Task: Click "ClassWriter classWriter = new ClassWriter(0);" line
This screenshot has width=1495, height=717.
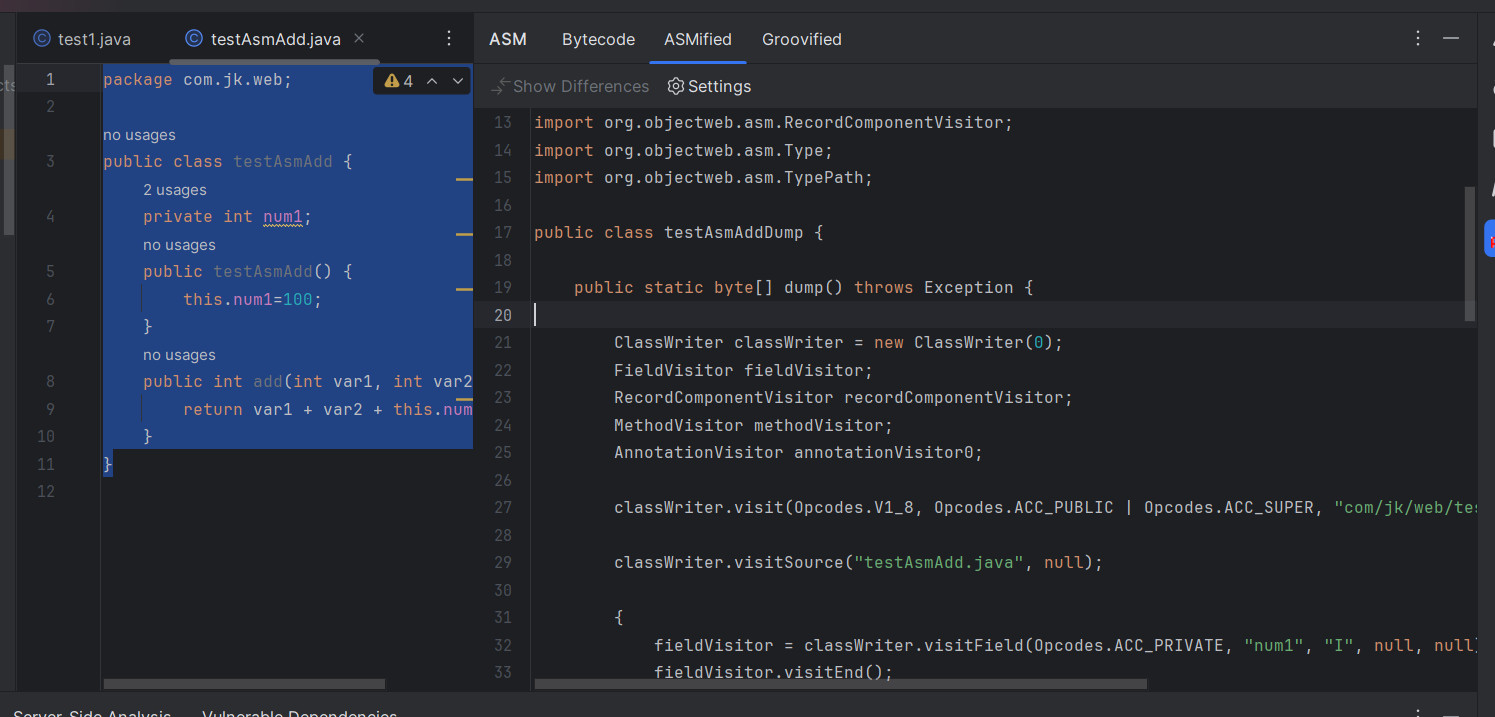Action: tap(838, 342)
